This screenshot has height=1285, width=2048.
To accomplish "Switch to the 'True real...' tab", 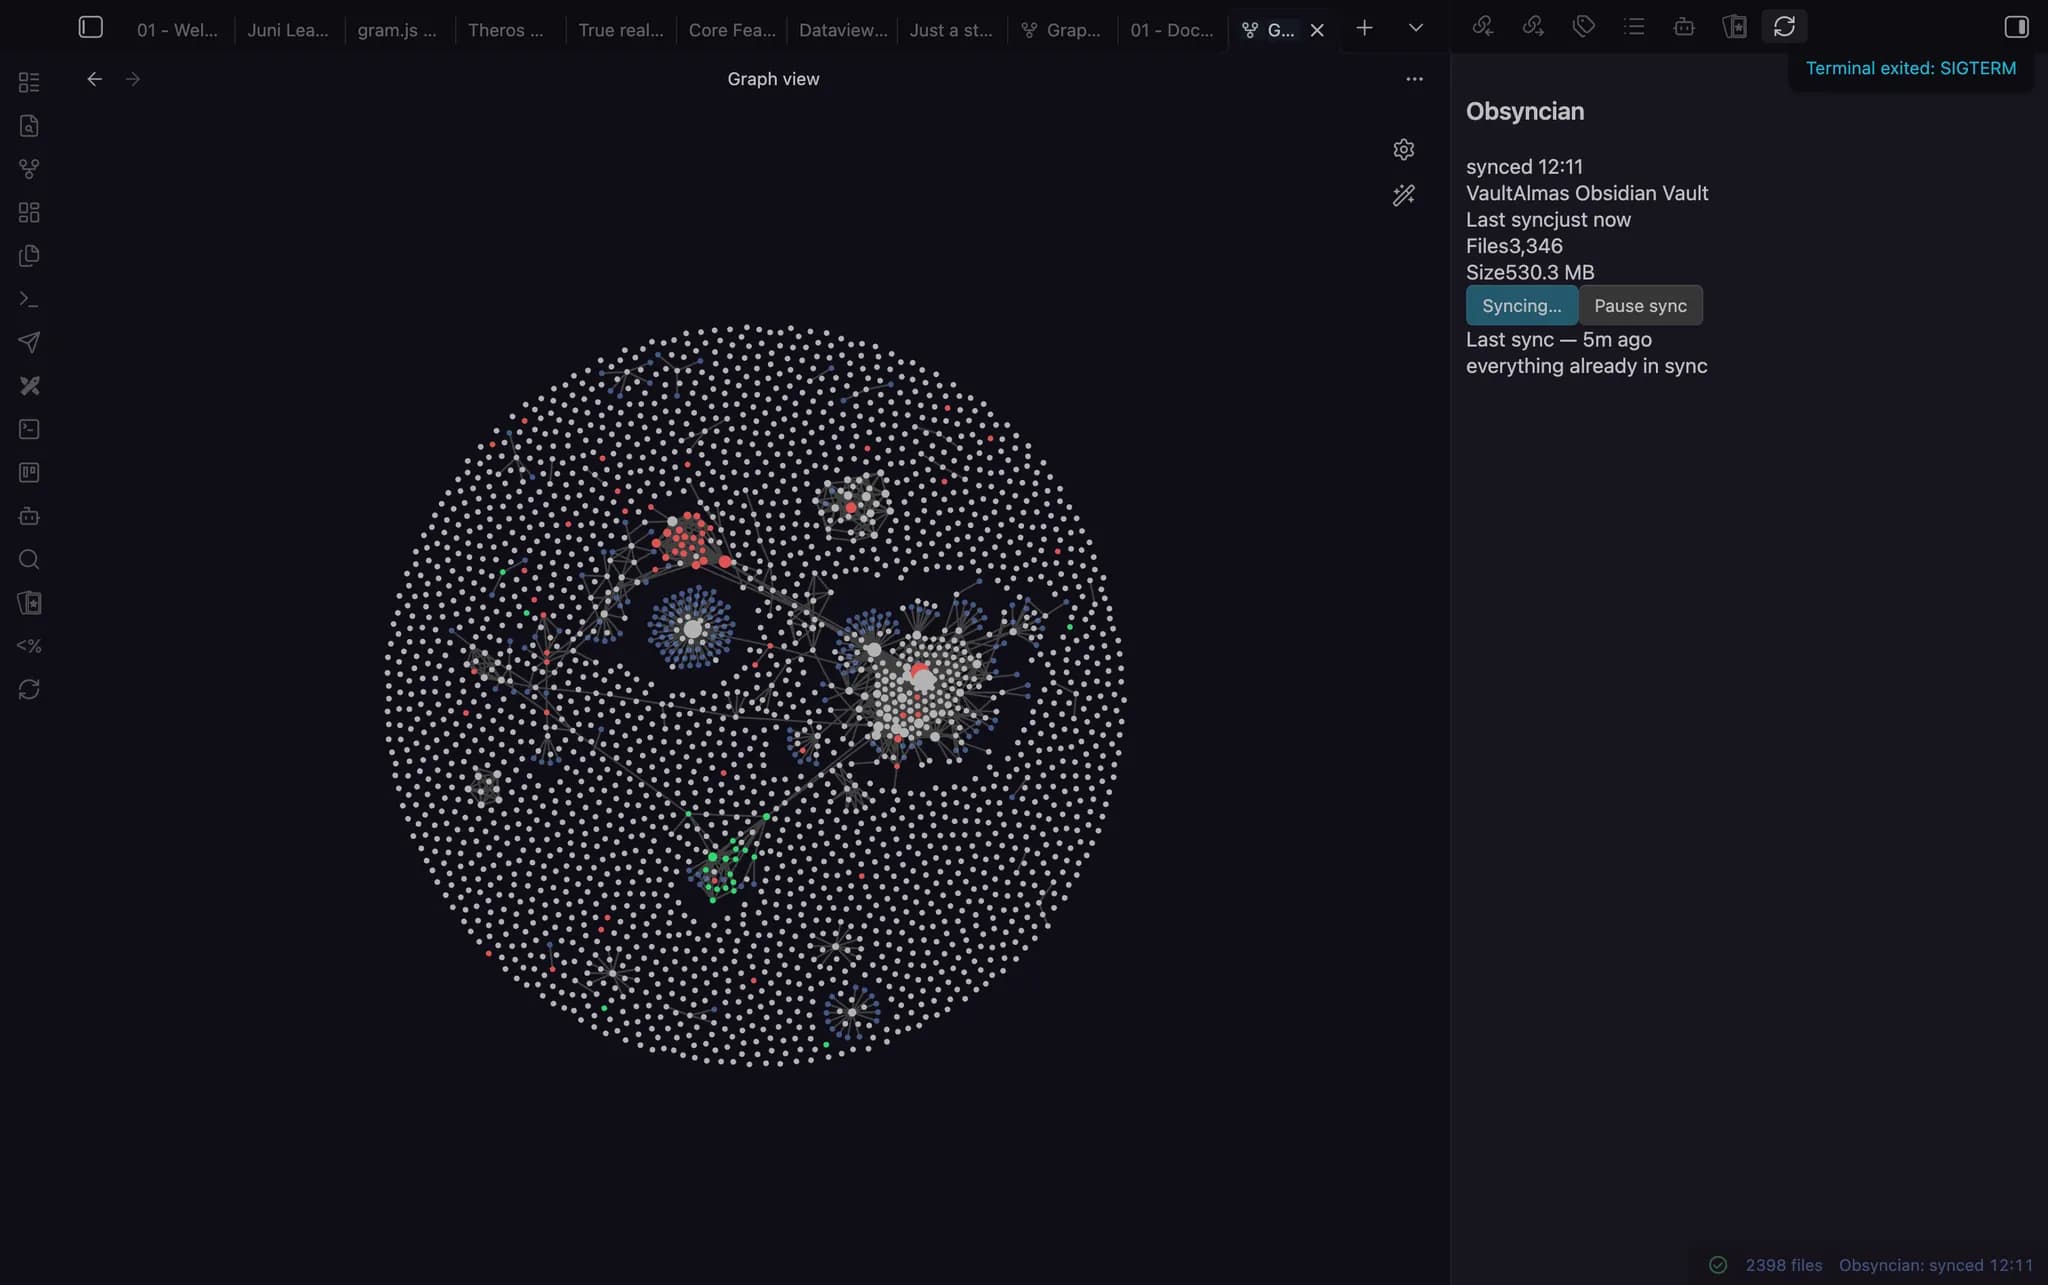I will (621, 30).
